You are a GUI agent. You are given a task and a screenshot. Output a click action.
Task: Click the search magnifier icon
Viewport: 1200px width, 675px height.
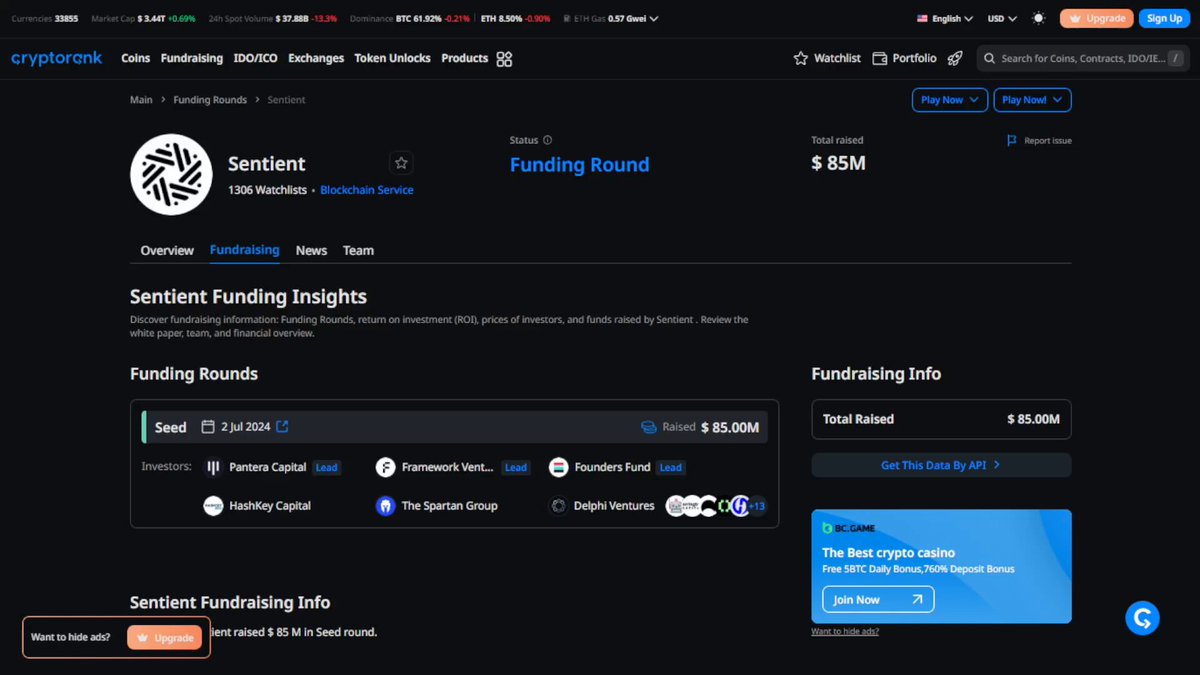989,59
